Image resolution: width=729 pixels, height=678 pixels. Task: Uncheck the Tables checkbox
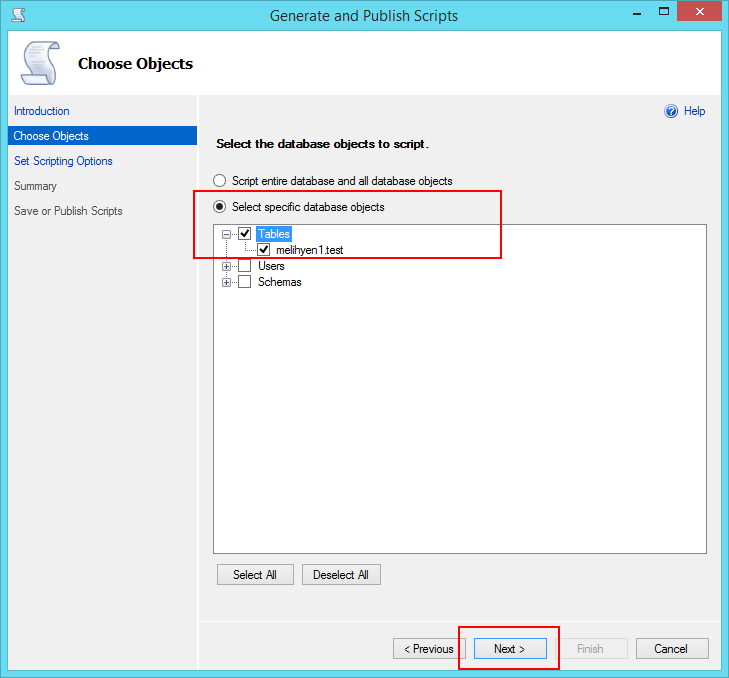point(245,234)
